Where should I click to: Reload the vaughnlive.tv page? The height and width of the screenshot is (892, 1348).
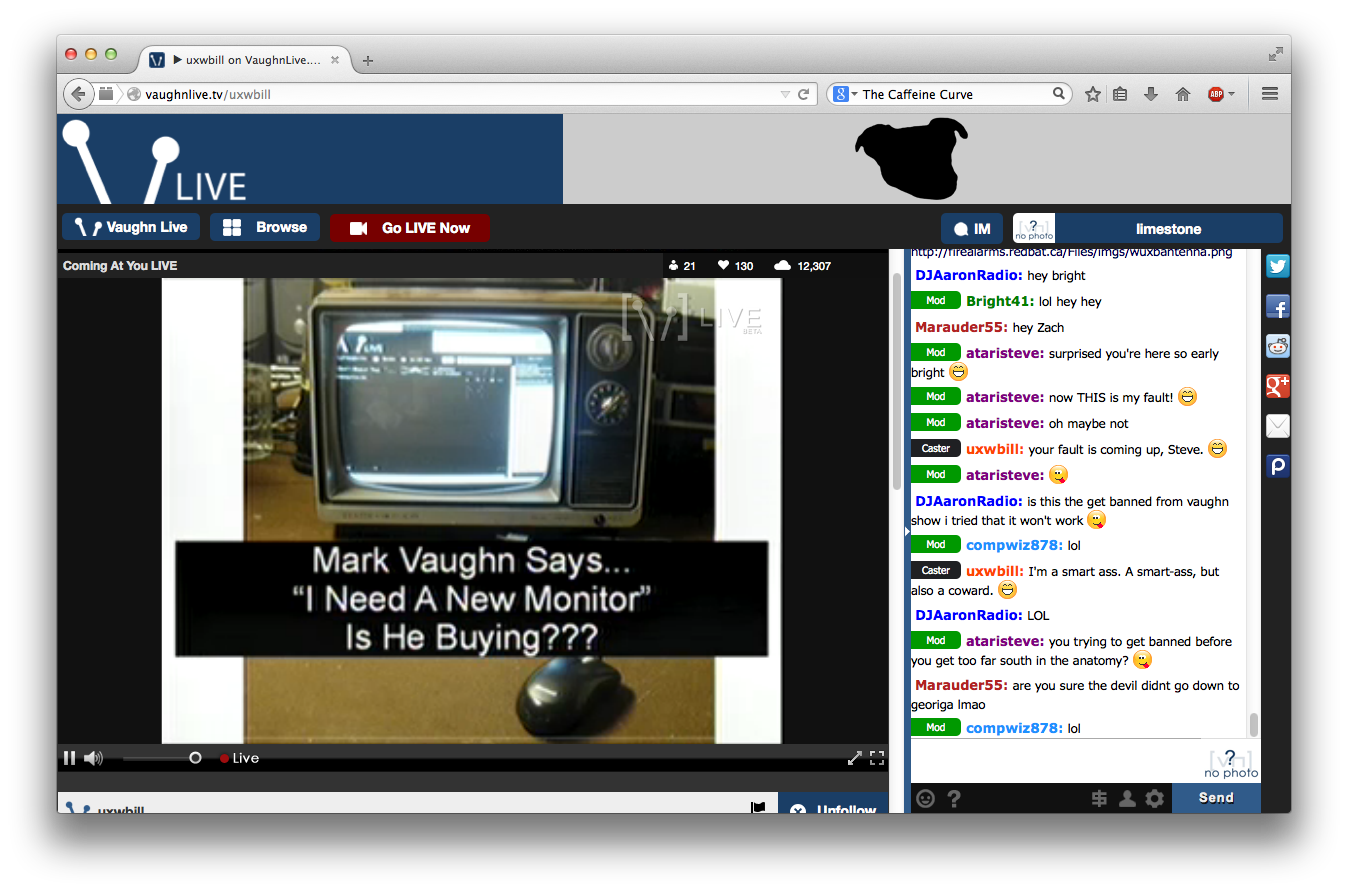803,94
